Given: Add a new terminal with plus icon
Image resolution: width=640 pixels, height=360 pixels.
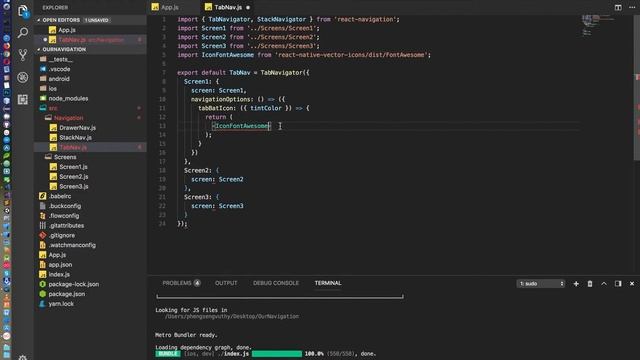Looking at the screenshot, I should (576, 284).
